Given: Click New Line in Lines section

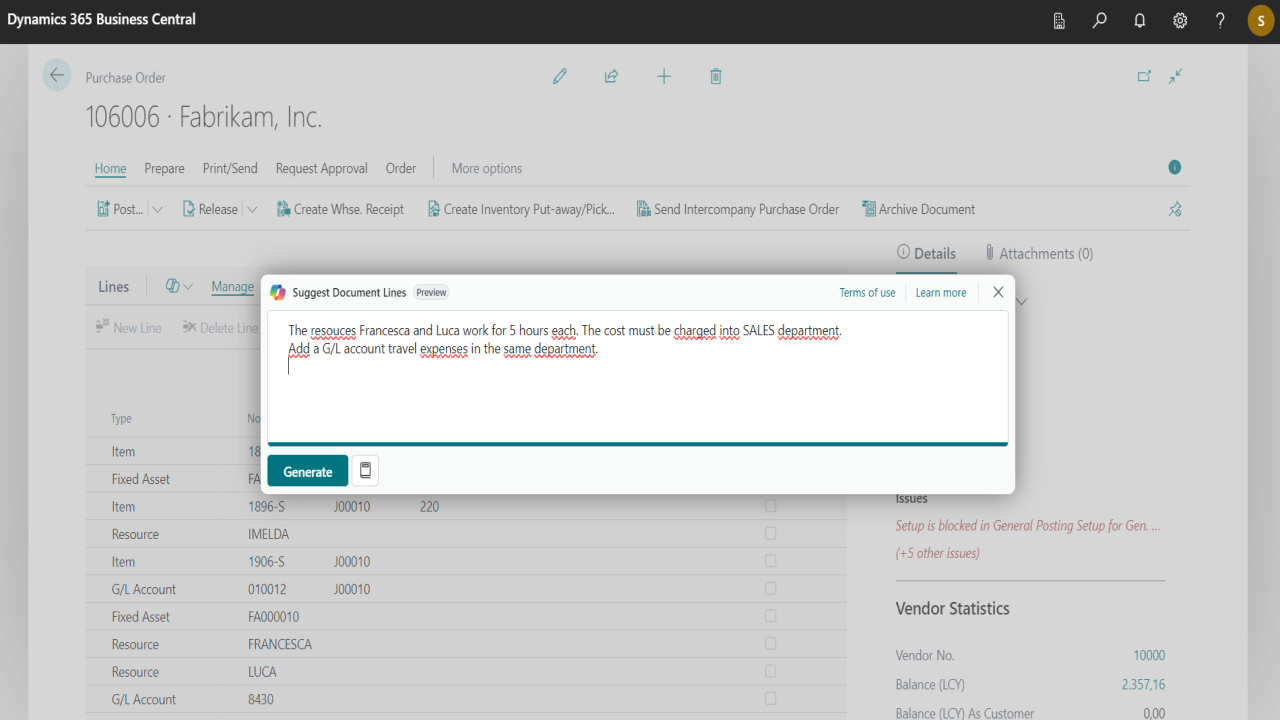Looking at the screenshot, I should tap(128, 328).
